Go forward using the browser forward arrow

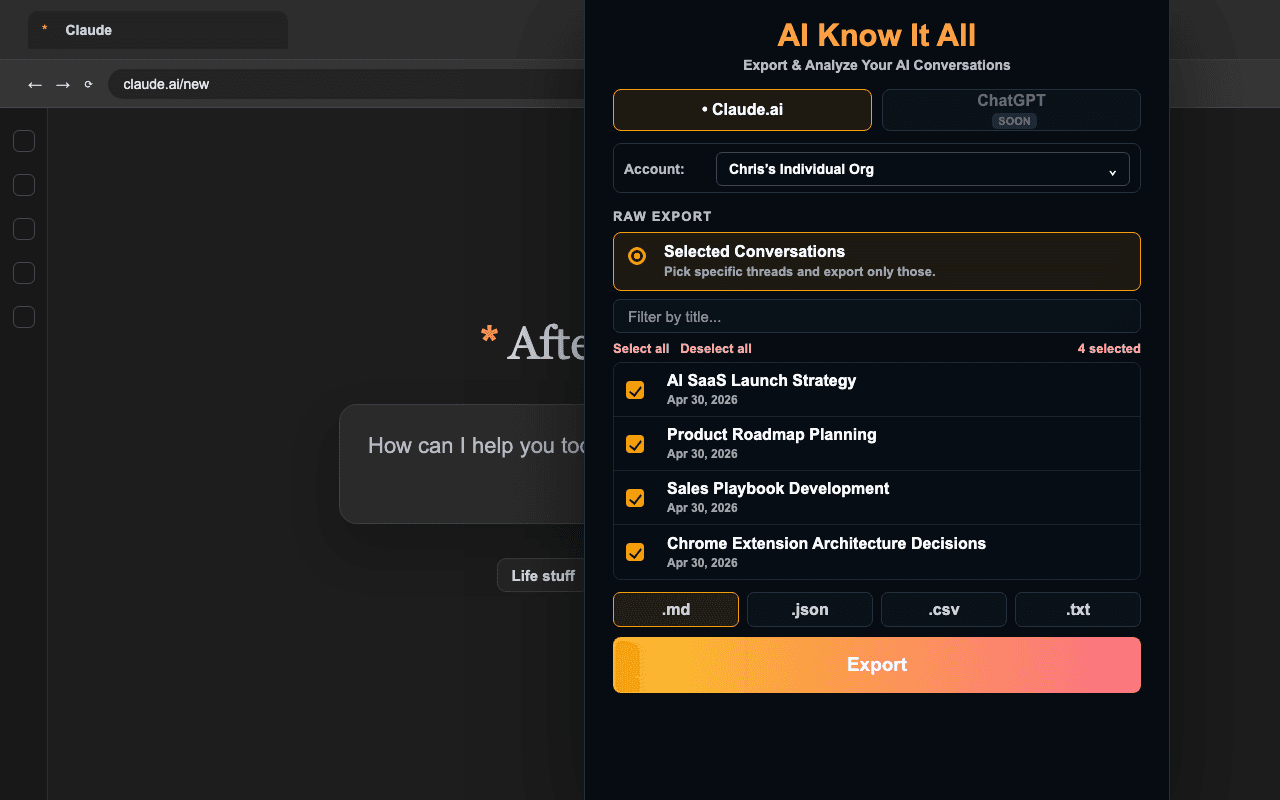point(63,85)
